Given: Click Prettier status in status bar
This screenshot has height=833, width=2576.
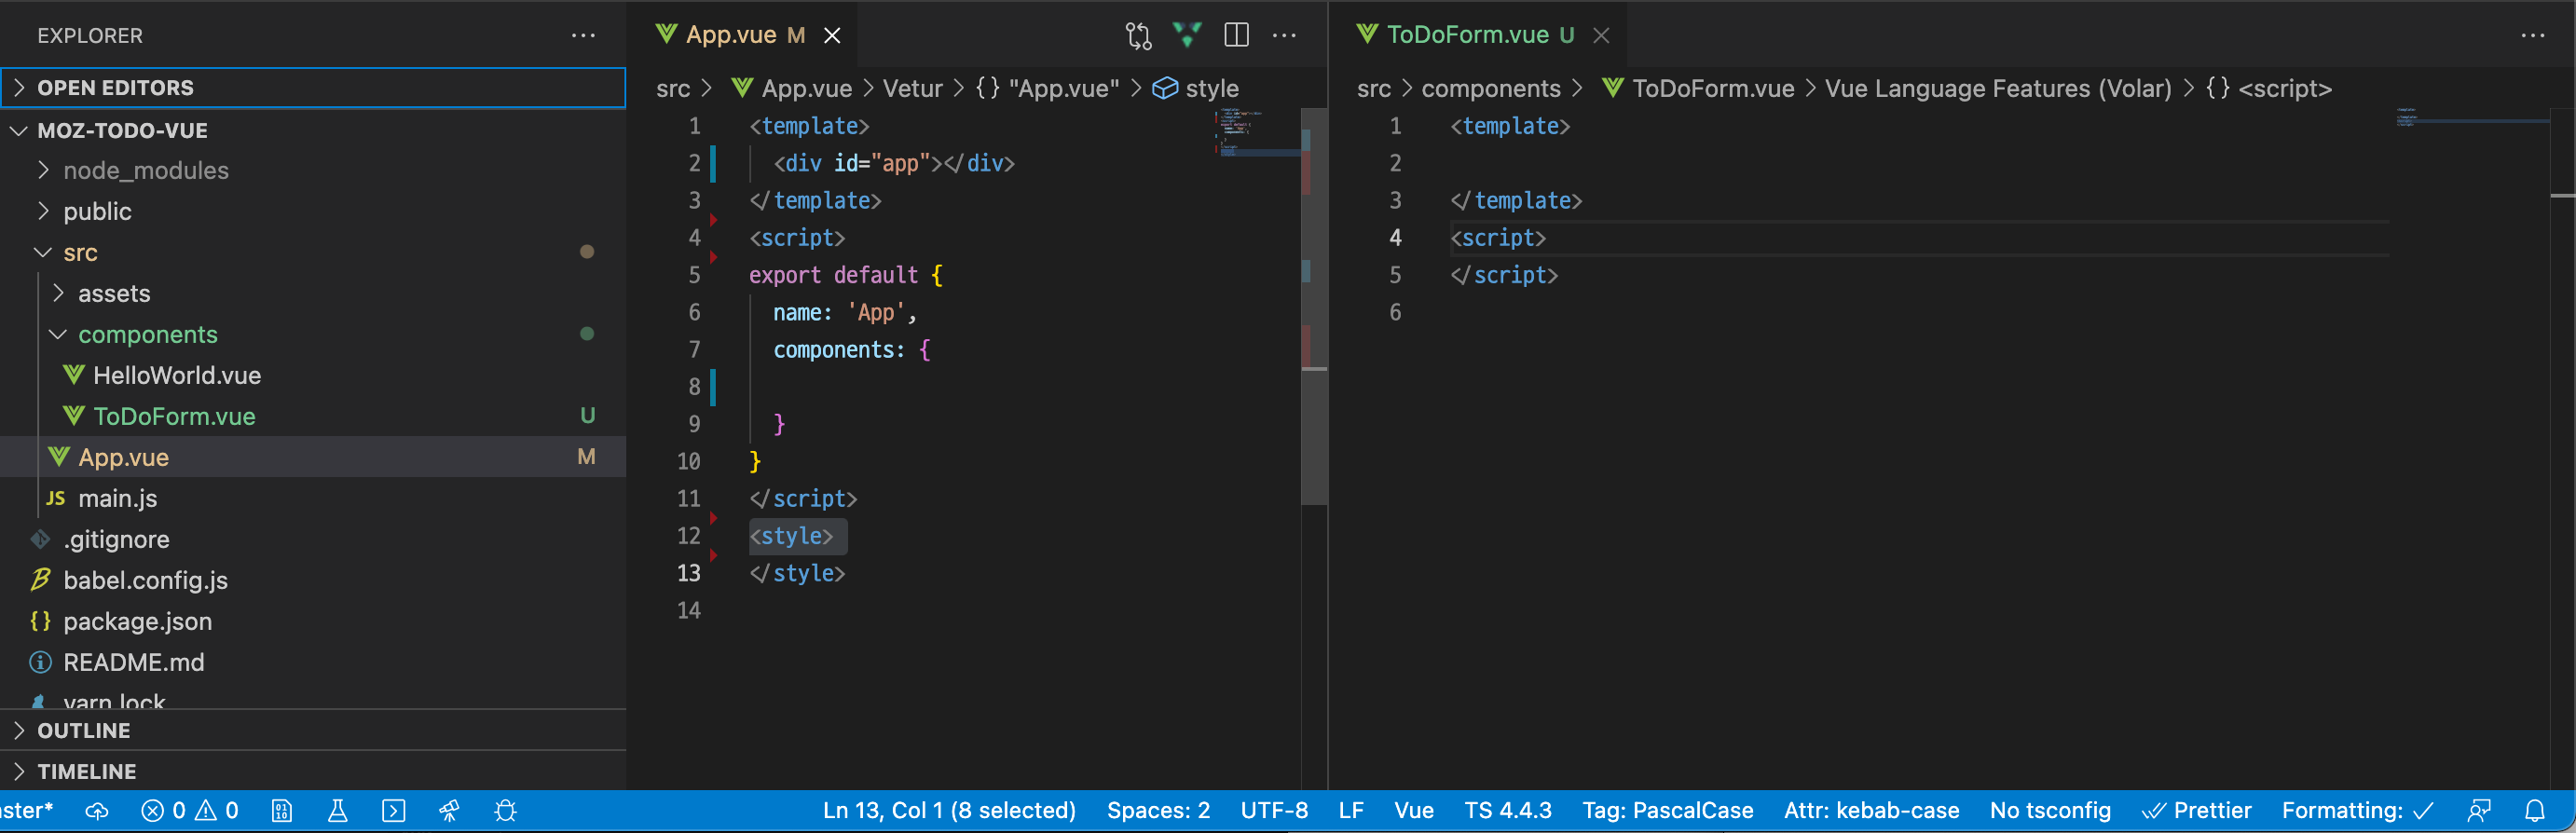Looking at the screenshot, I should coord(2196,811).
